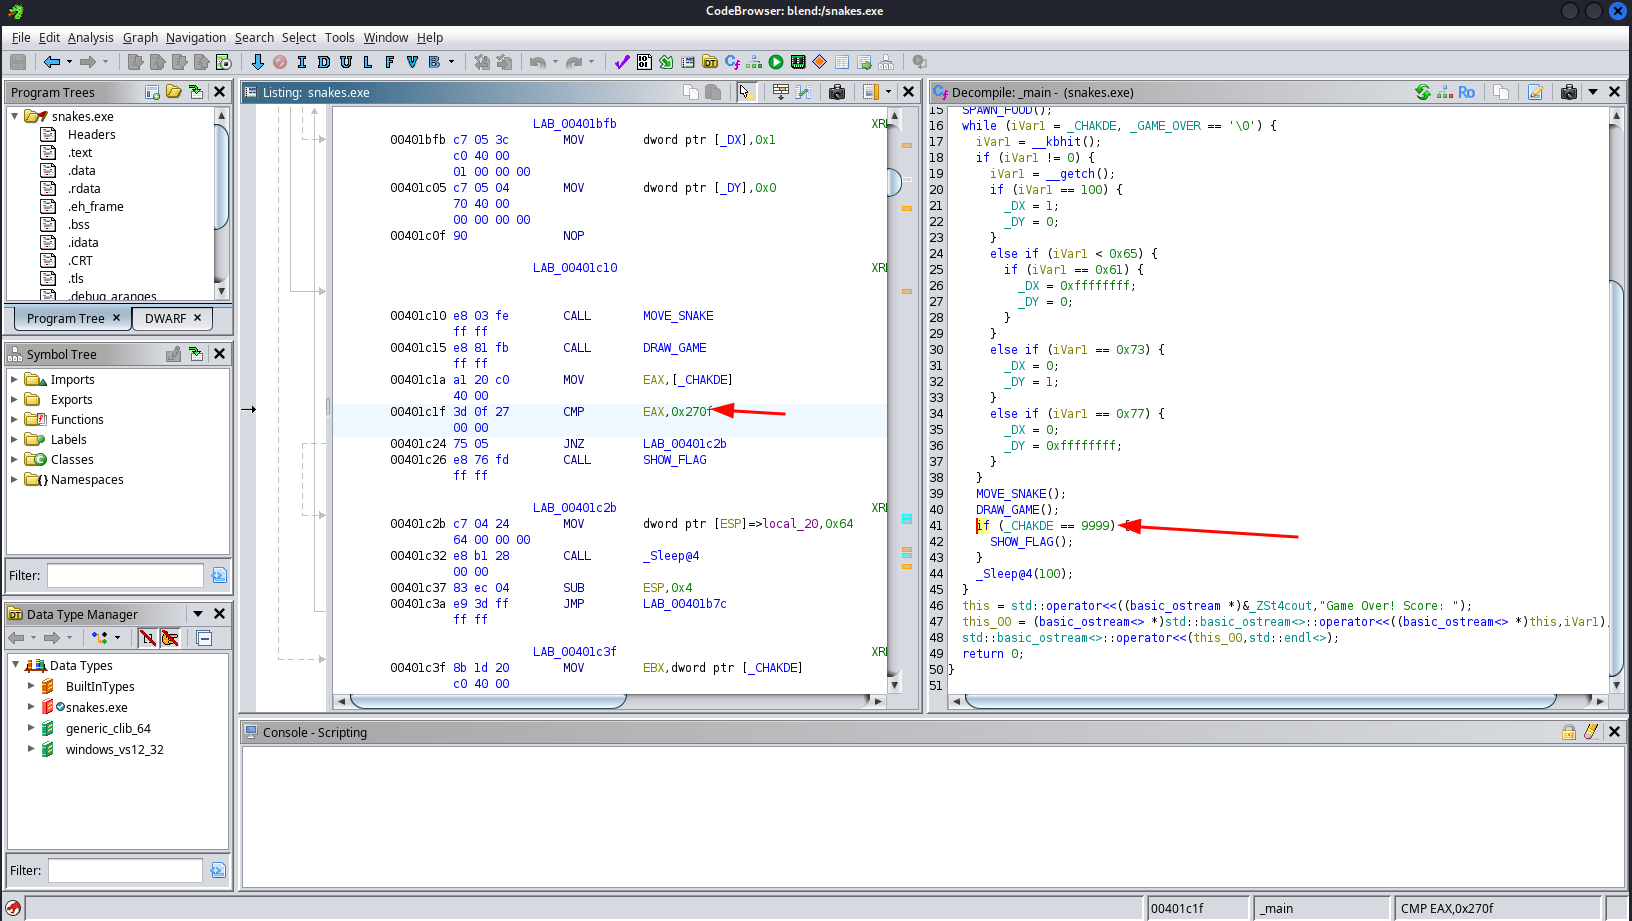
Task: Expand the BuiltInTypes node in Data Types
Action: coord(31,686)
